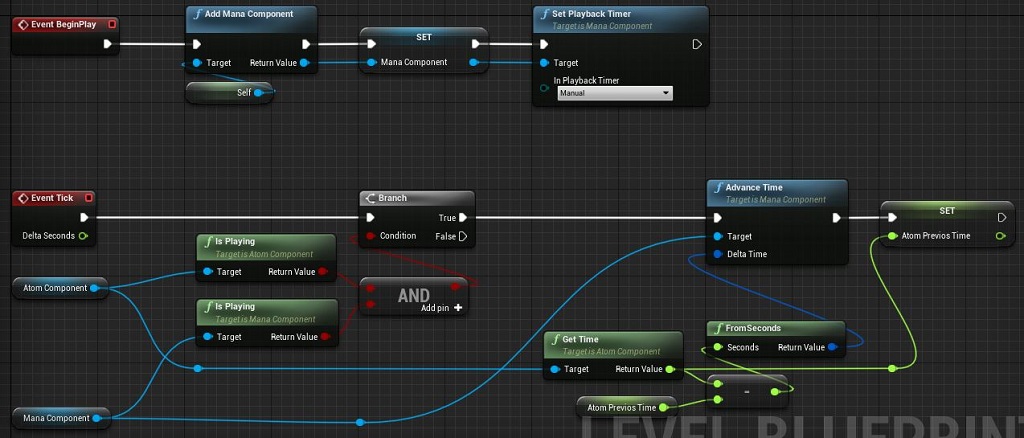Click the Mana Component variable output pin
The width and height of the screenshot is (1024, 438).
tap(96, 418)
